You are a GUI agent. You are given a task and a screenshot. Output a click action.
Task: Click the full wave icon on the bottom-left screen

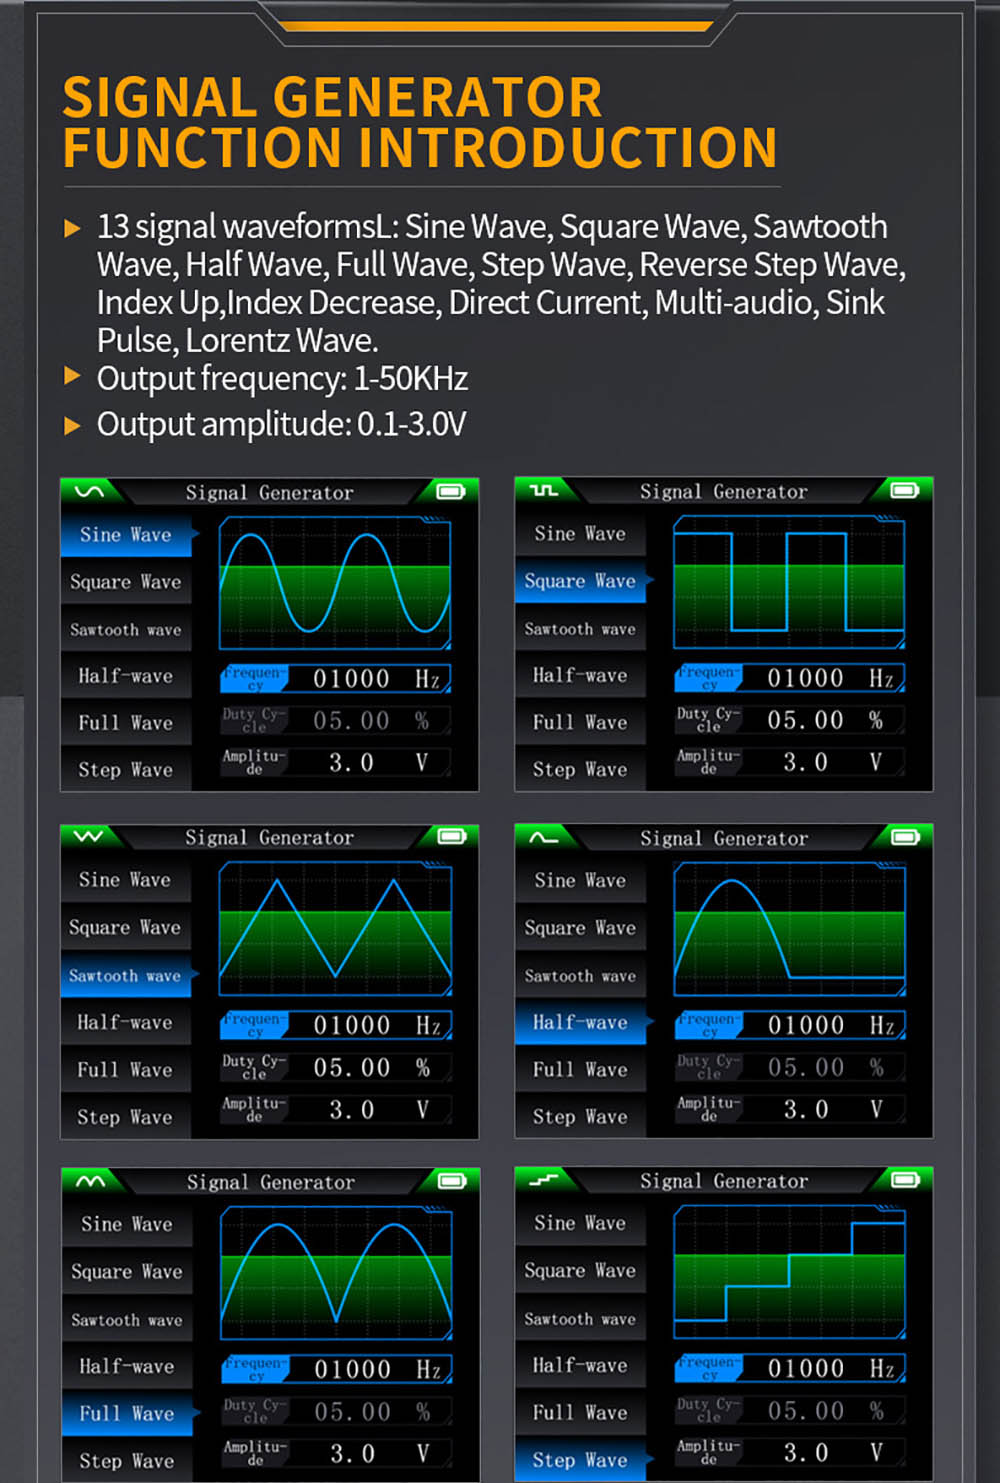pos(90,1181)
